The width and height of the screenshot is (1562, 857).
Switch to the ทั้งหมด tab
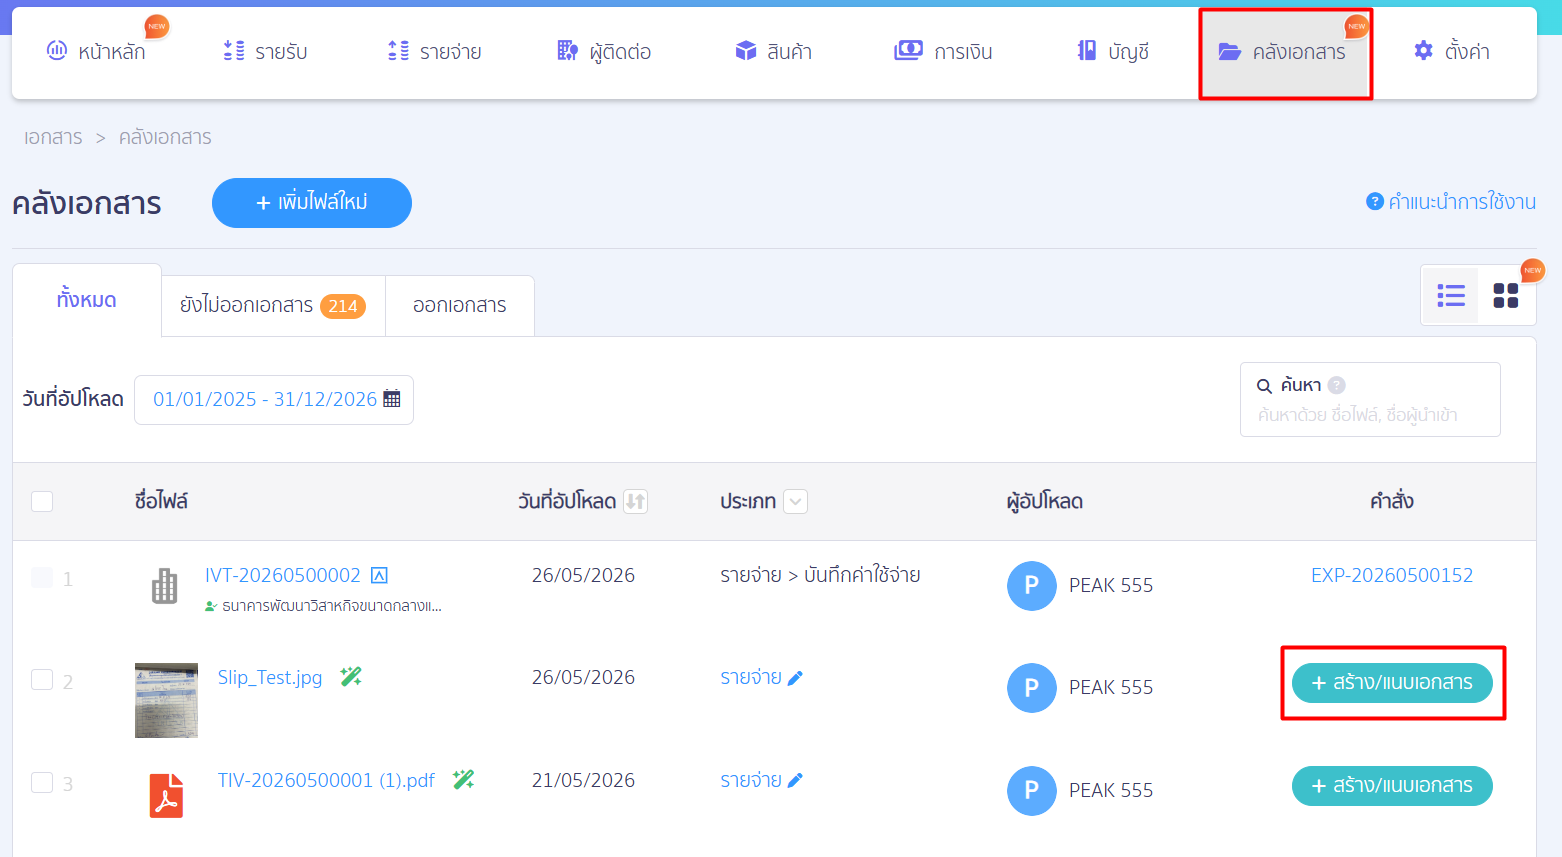click(x=87, y=300)
